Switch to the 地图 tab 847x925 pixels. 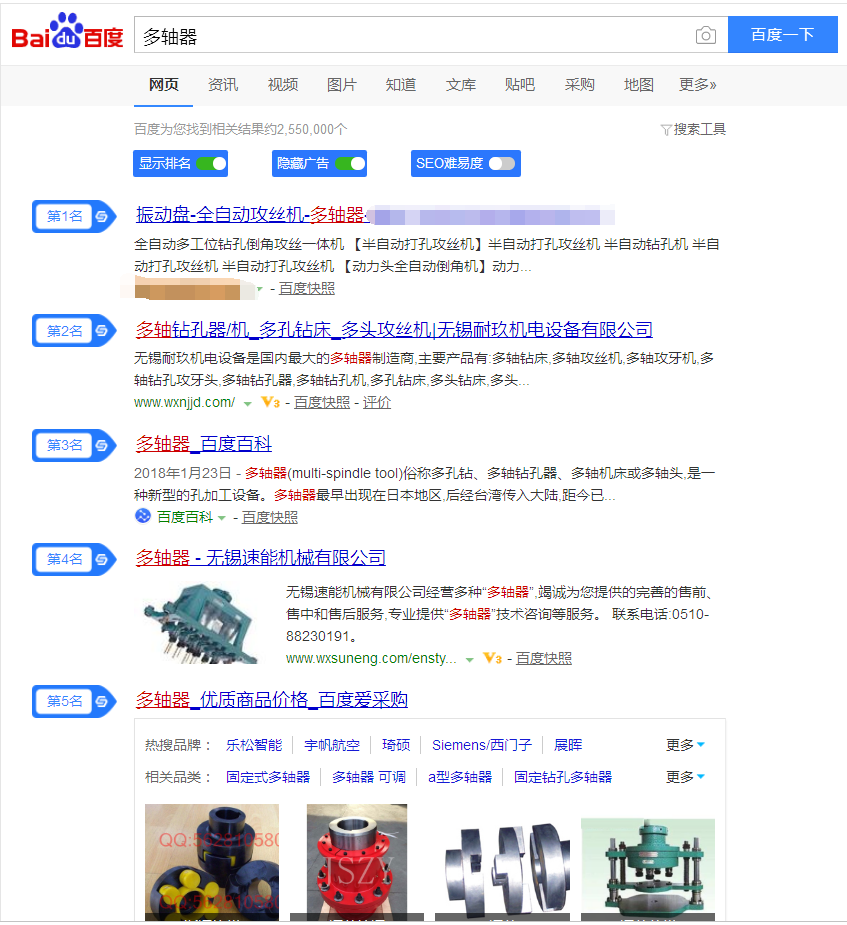[x=639, y=85]
